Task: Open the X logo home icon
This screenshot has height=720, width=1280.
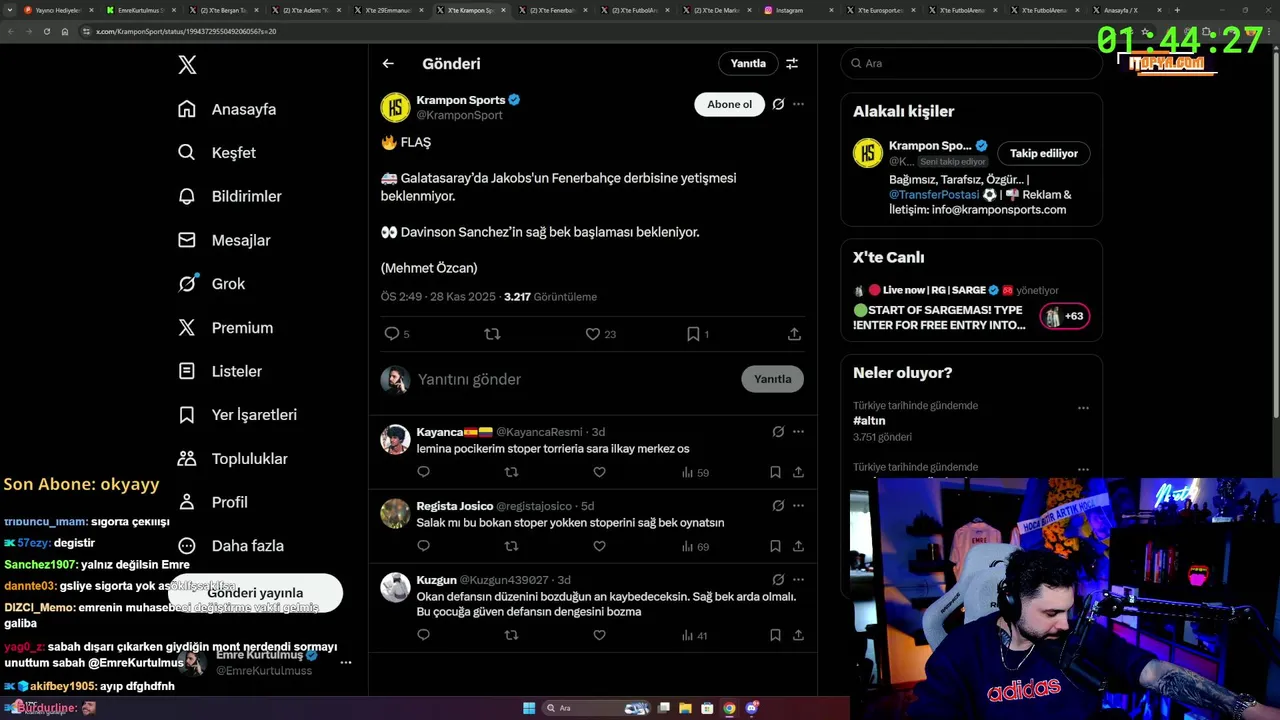Action: pos(187,65)
